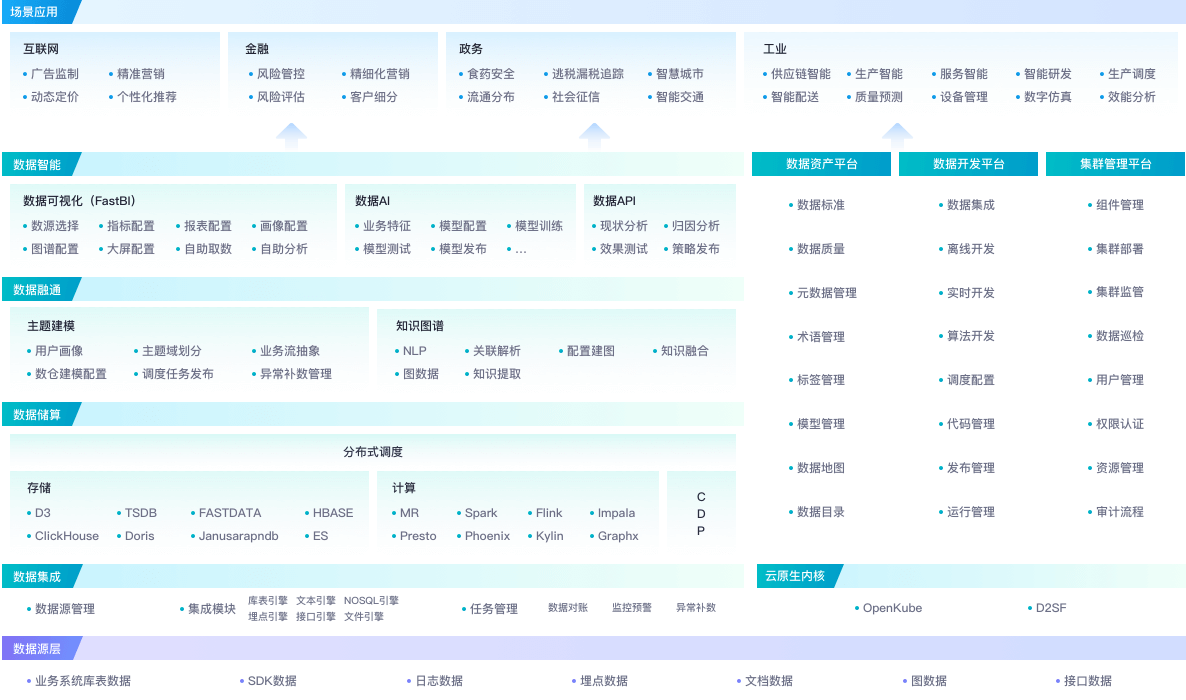Select the CDP box beside 计算

tap(701, 514)
